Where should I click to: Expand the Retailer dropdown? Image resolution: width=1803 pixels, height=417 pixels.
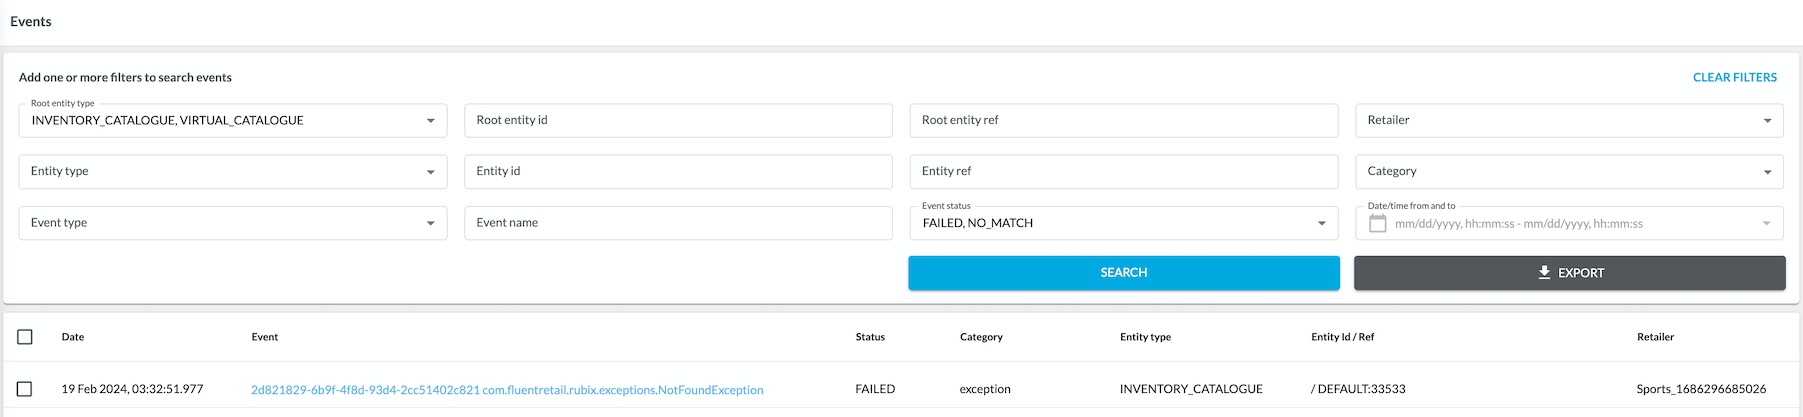(x=1767, y=121)
